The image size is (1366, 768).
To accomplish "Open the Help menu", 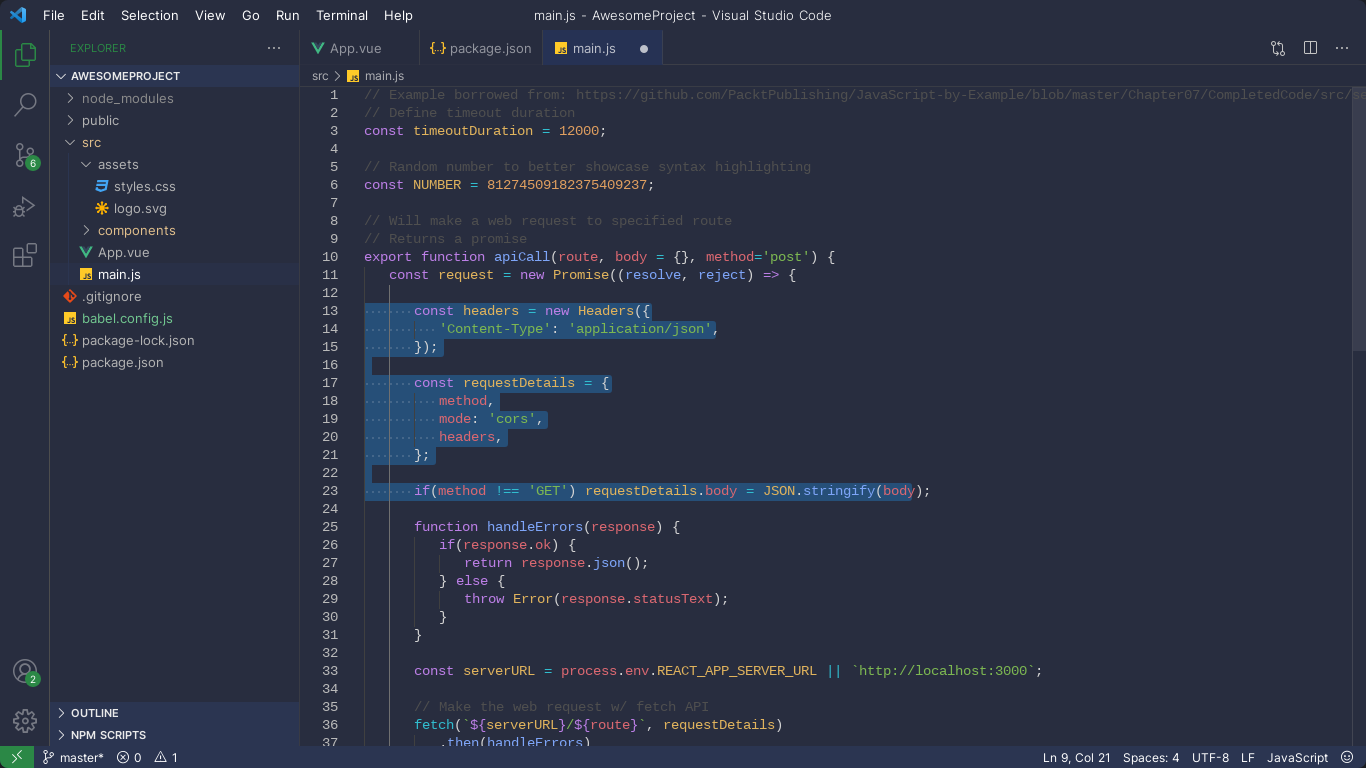I will click(398, 15).
